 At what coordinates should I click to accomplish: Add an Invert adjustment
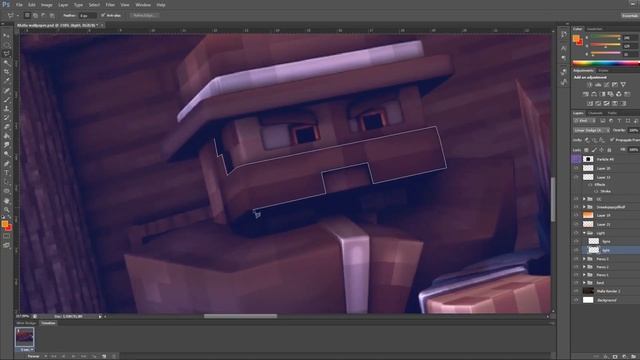coord(590,103)
